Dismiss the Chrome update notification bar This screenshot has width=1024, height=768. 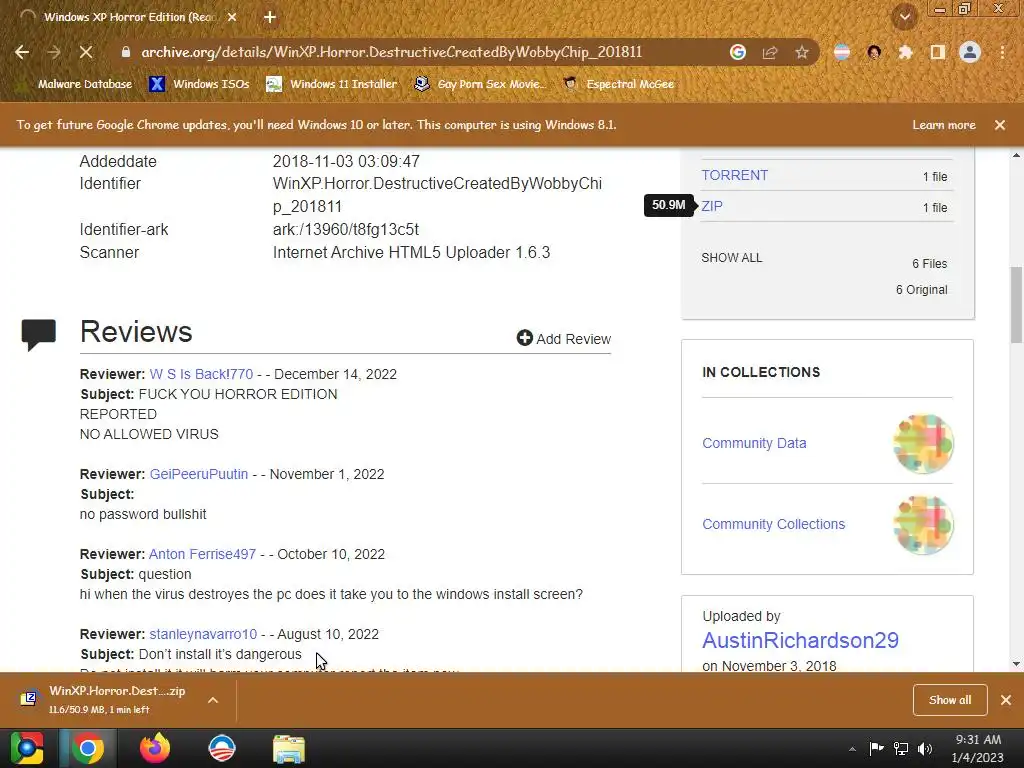[x=1000, y=125]
